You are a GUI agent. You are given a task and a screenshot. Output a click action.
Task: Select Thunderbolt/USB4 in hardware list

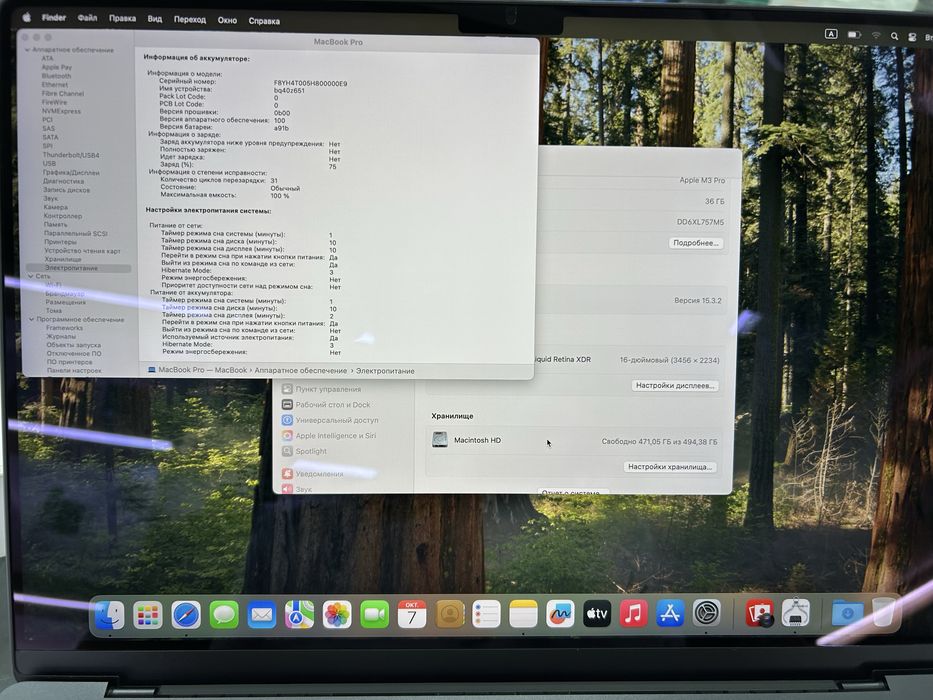[x=71, y=155]
